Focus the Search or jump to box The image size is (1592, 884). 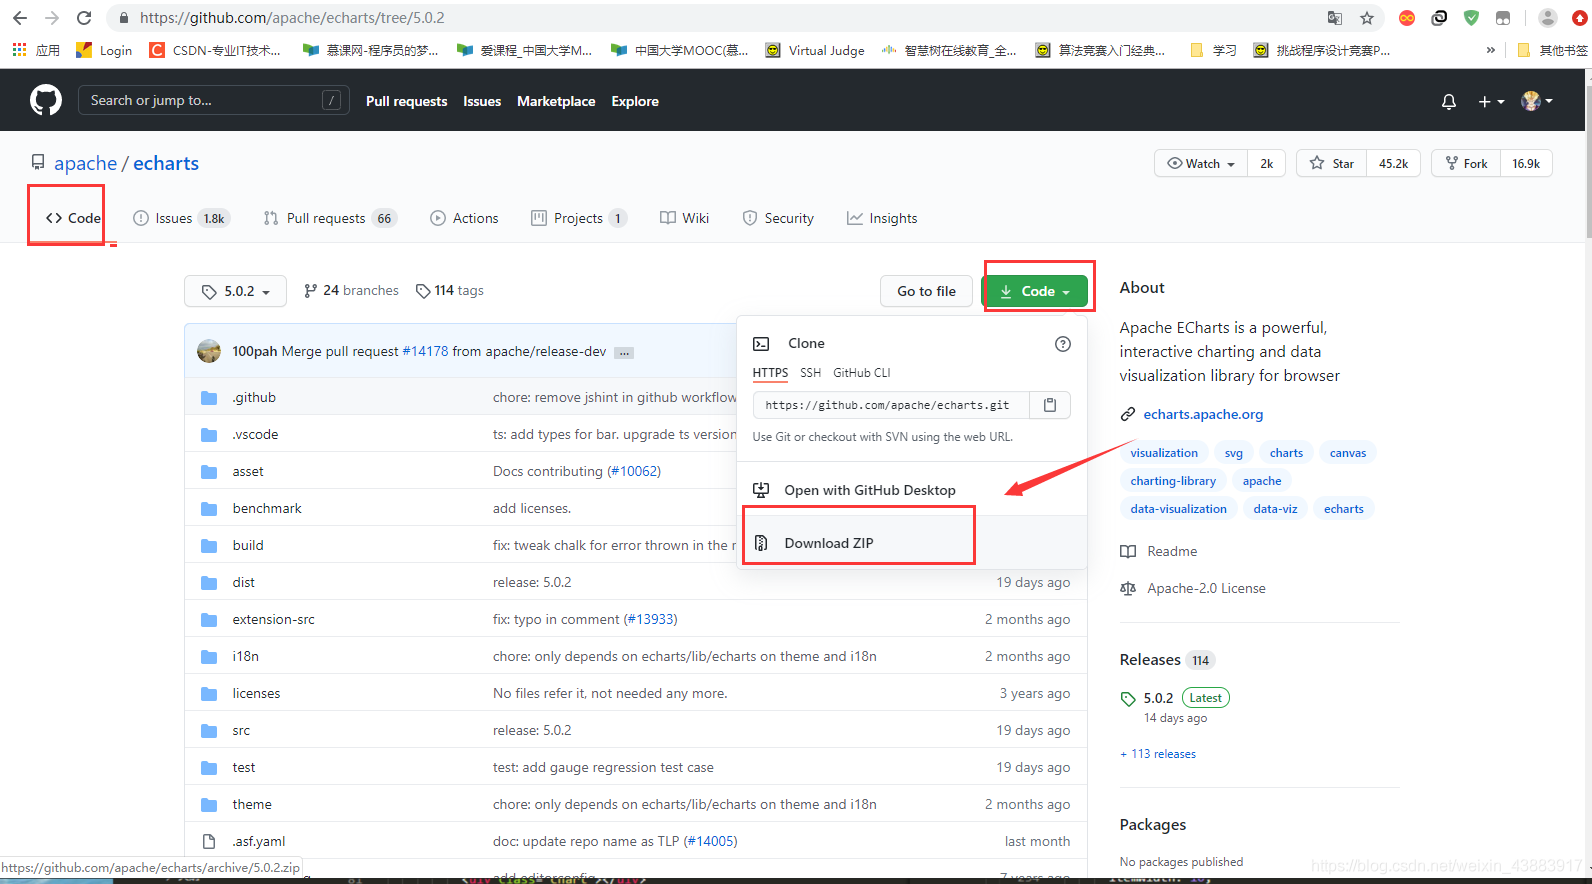click(x=214, y=100)
